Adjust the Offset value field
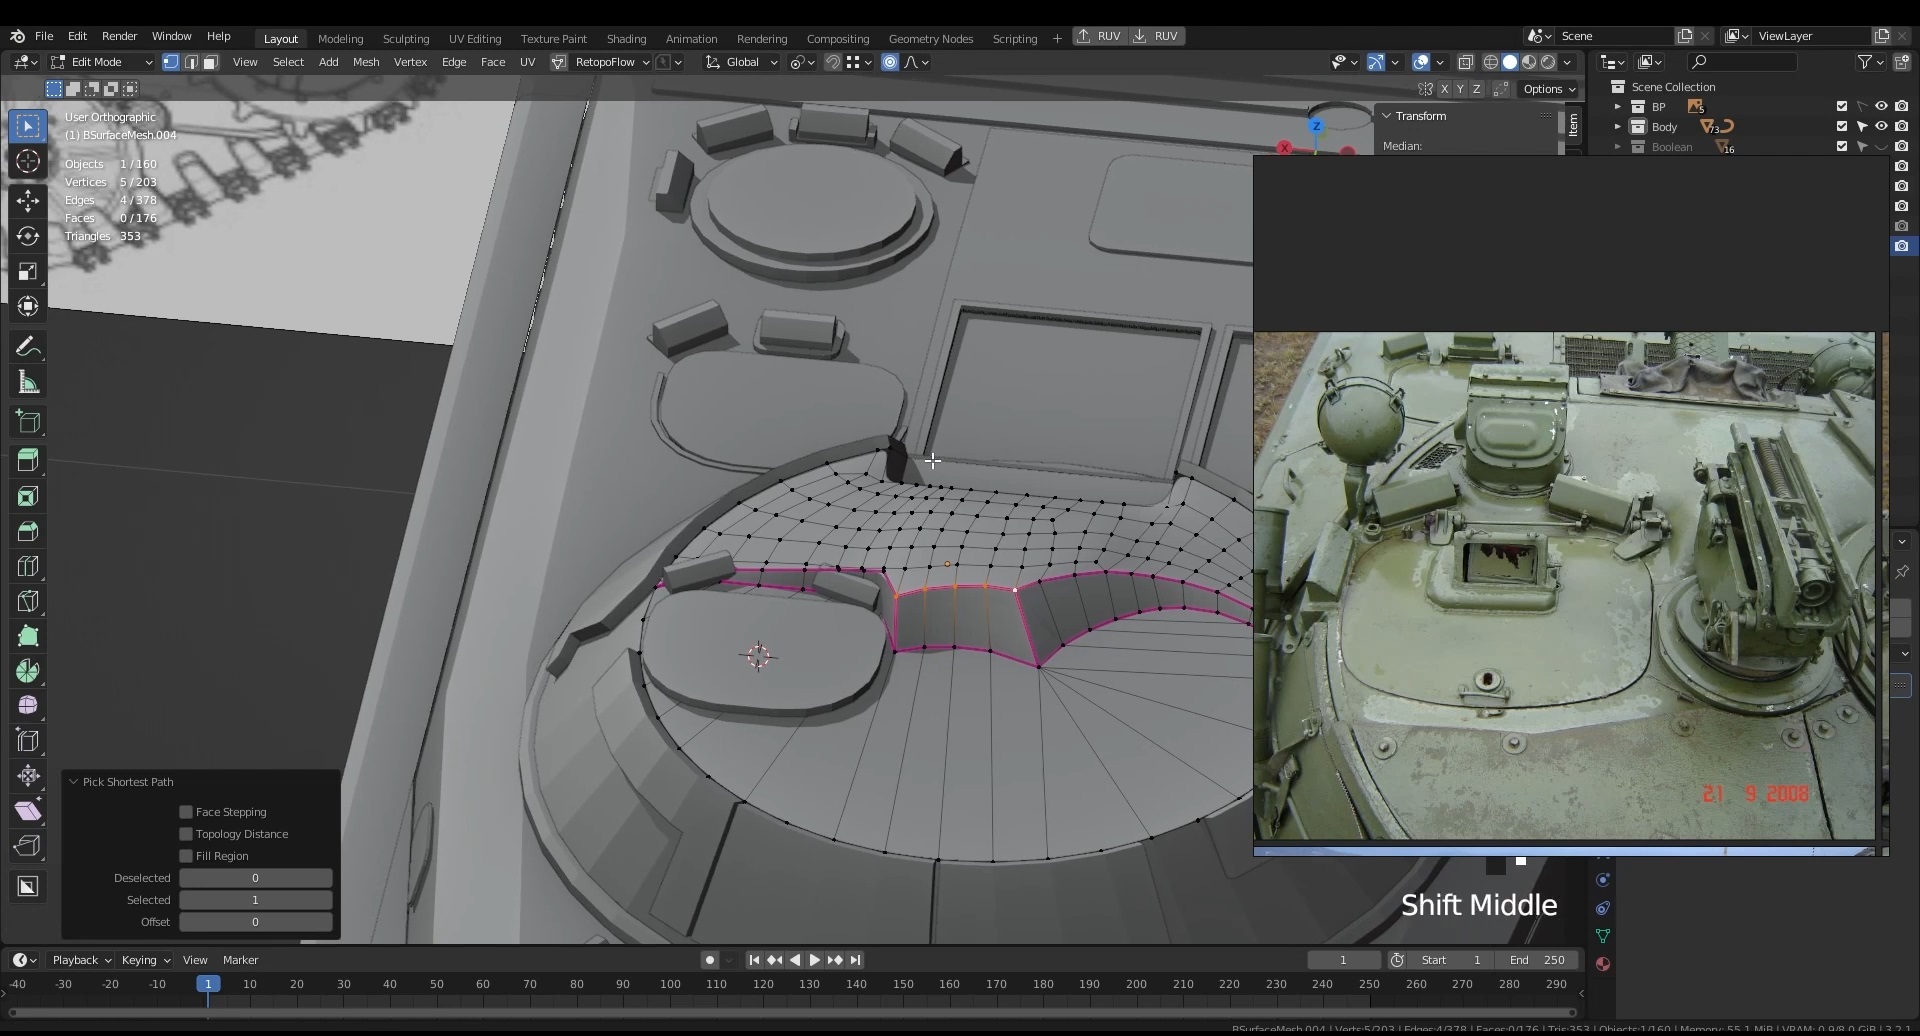The image size is (1920, 1036). pos(255,922)
